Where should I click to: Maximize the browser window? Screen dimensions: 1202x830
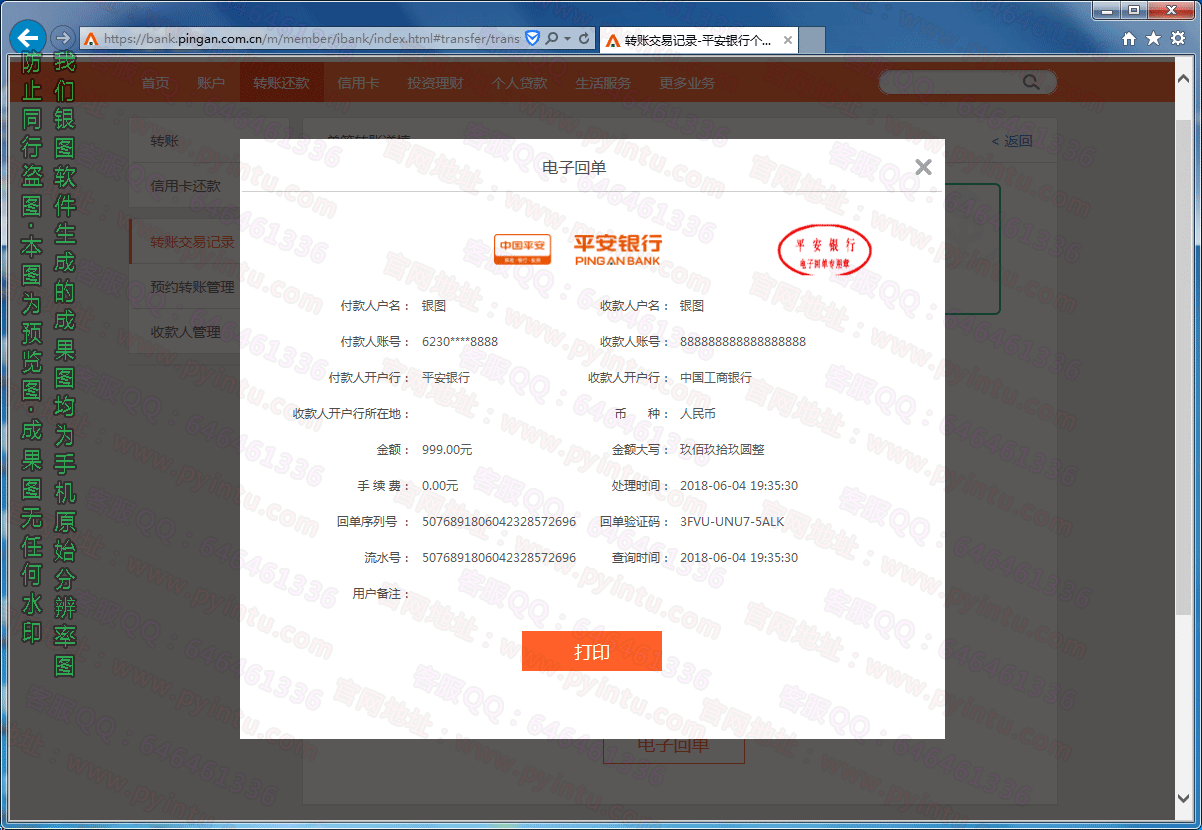click(1133, 10)
